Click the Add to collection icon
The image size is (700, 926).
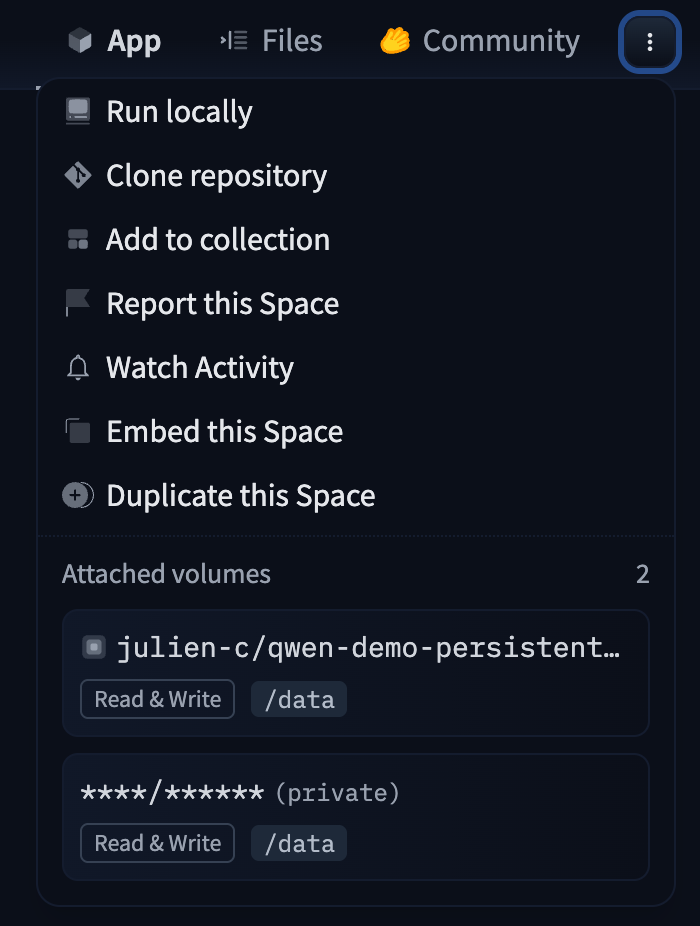(77, 239)
